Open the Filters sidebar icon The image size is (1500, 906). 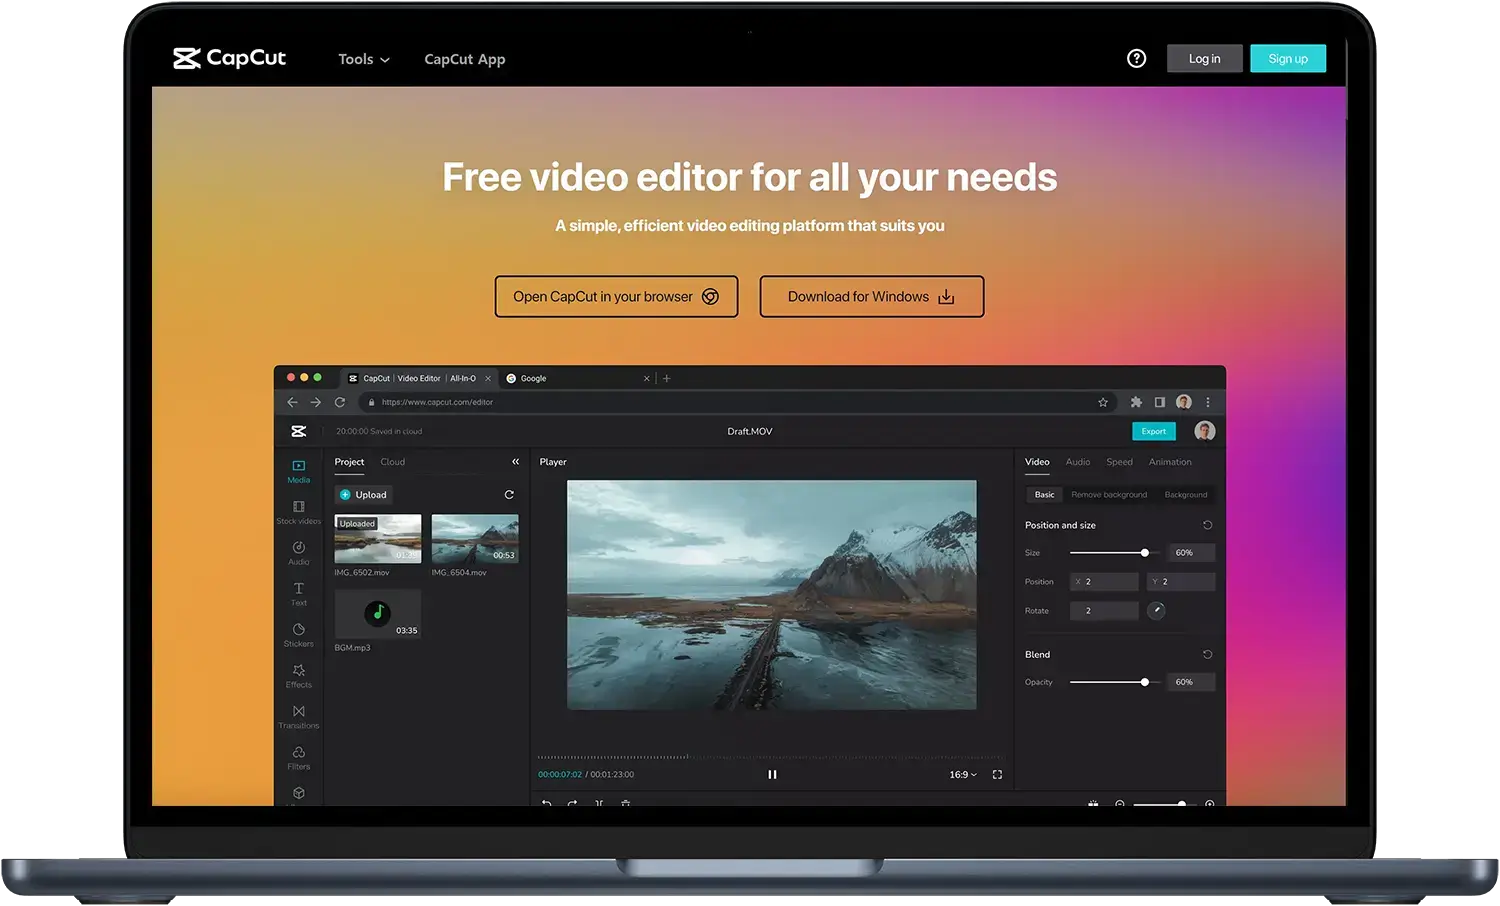coord(299,758)
